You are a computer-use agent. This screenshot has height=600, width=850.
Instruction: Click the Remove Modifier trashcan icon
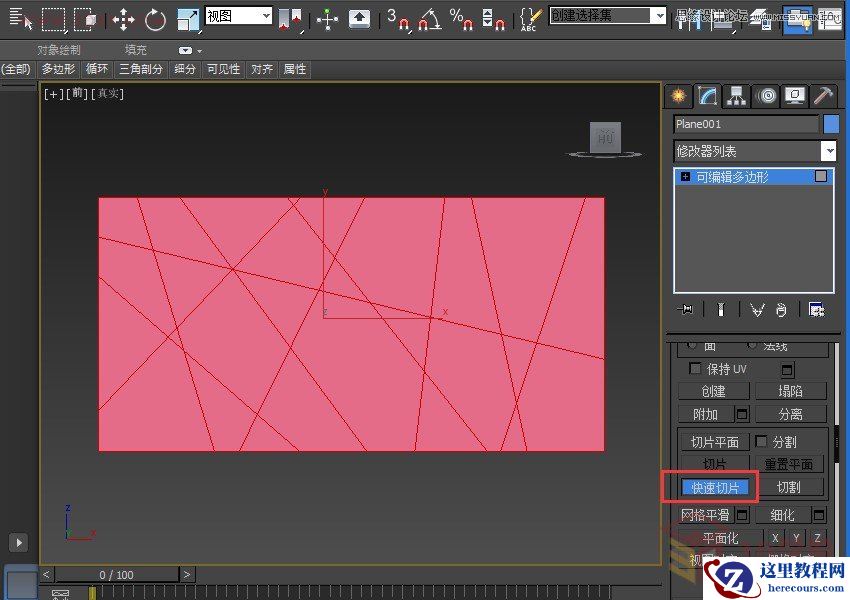pyautogui.click(x=781, y=309)
